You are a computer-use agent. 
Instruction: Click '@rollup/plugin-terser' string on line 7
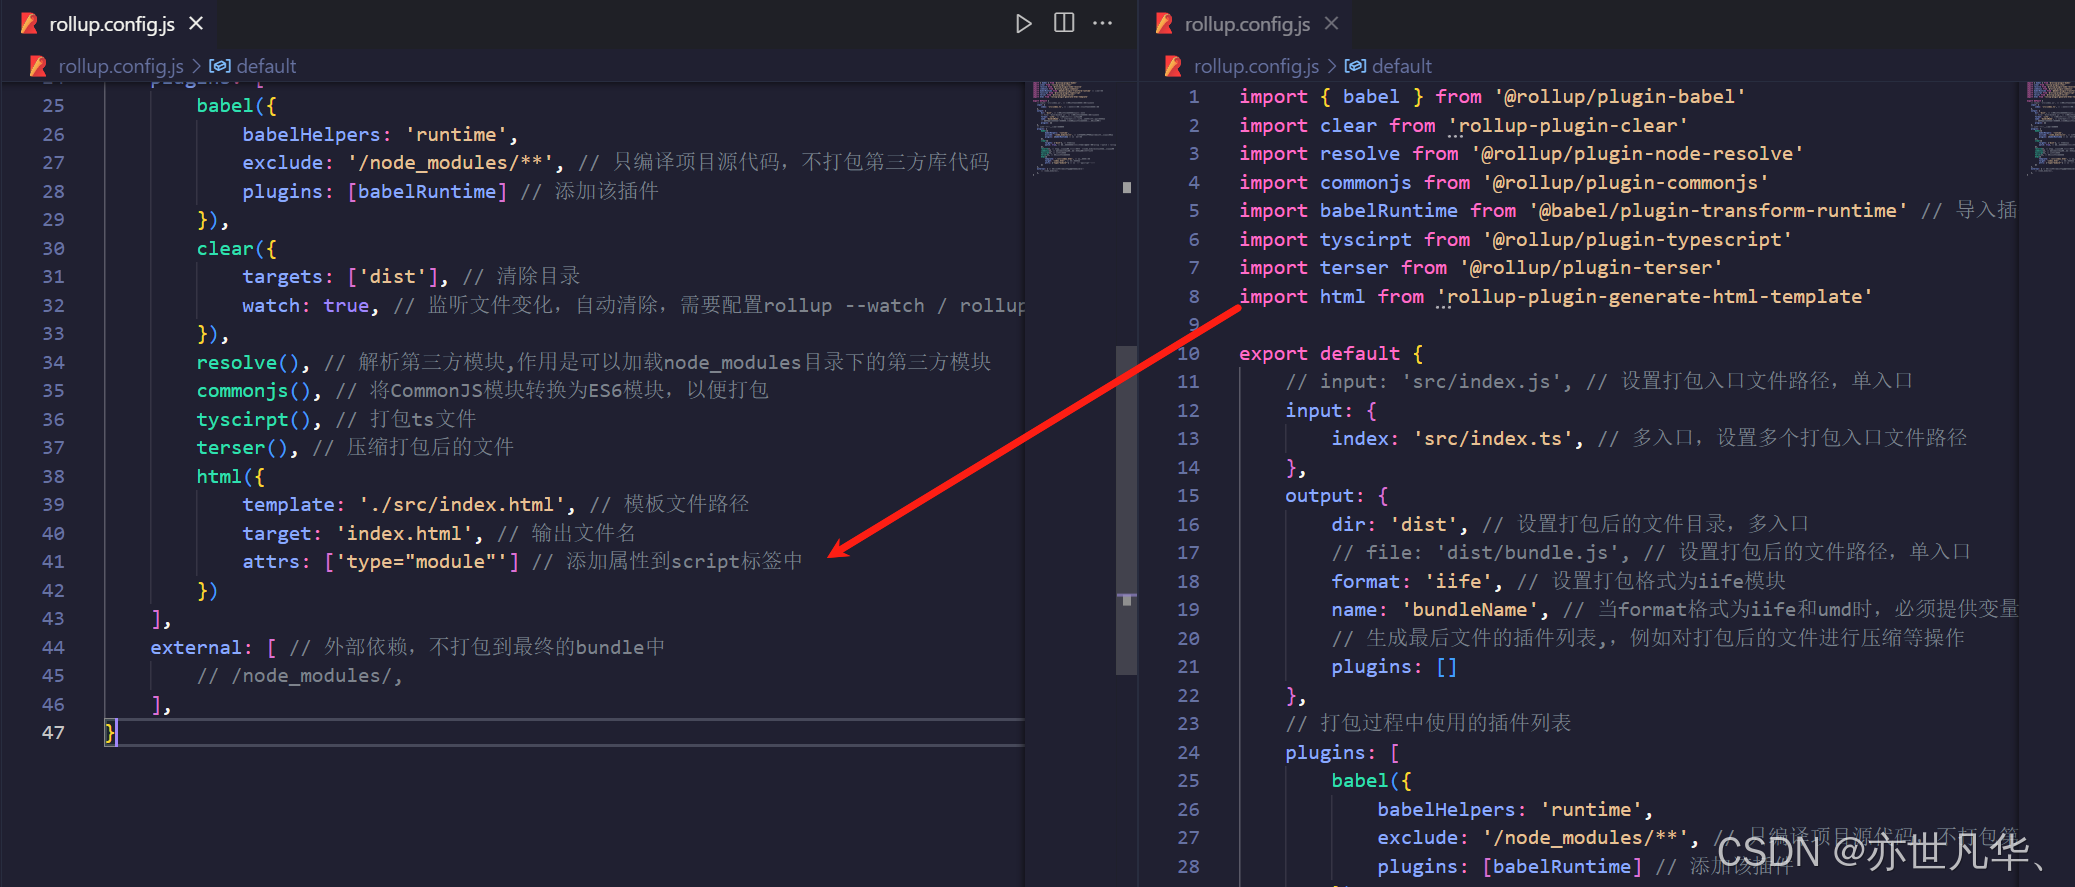1591,268
